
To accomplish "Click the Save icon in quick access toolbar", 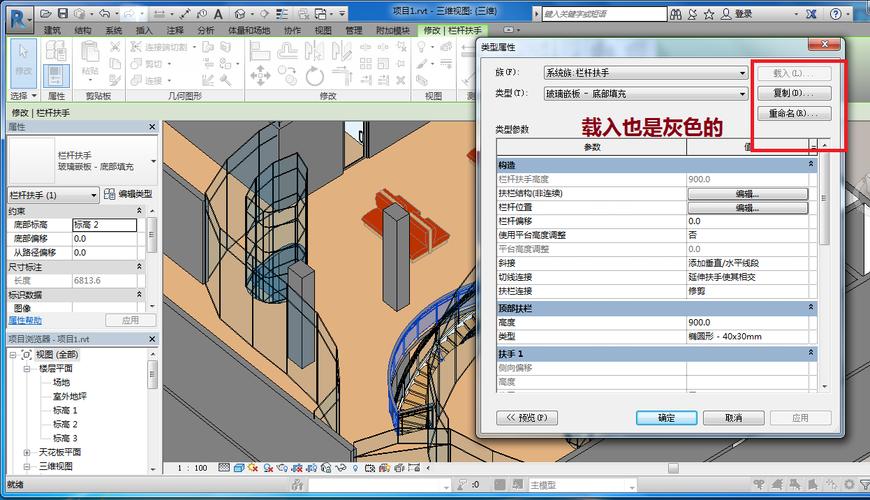I will (64, 14).
